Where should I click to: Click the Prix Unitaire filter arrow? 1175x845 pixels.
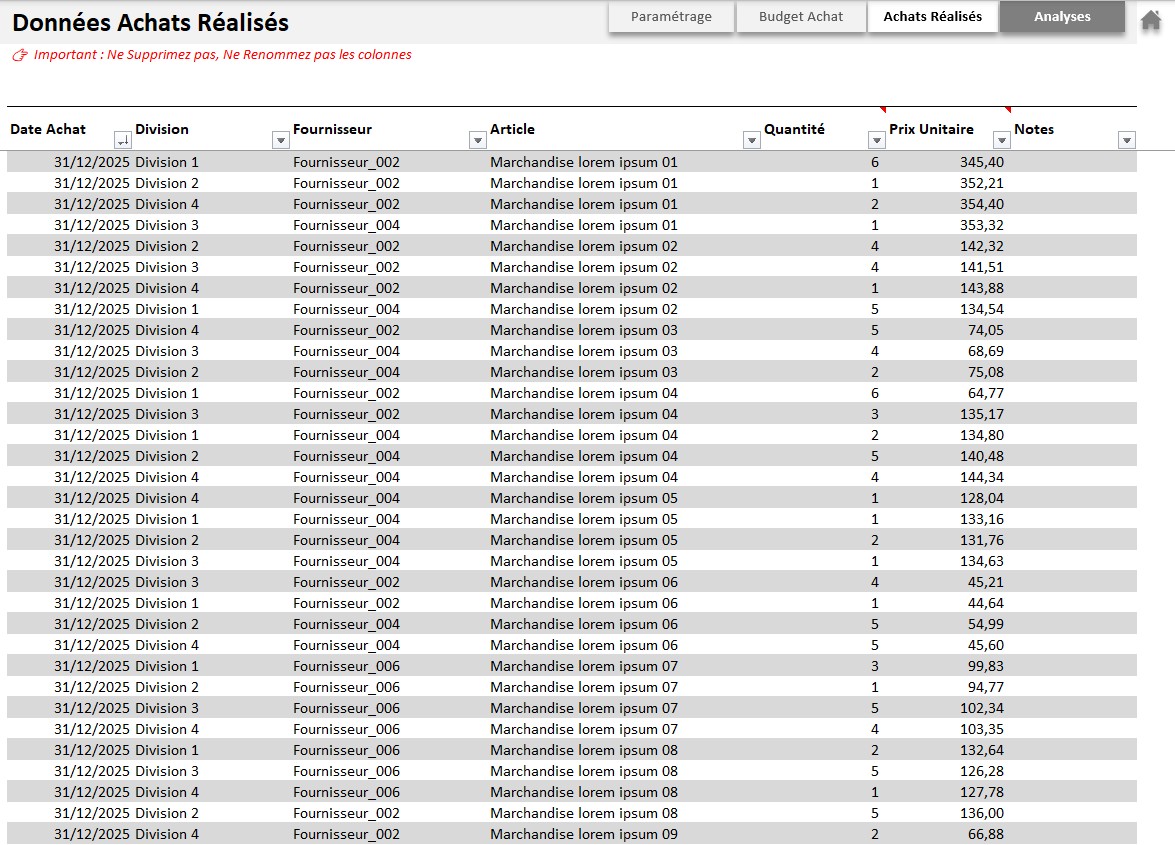click(1001, 141)
